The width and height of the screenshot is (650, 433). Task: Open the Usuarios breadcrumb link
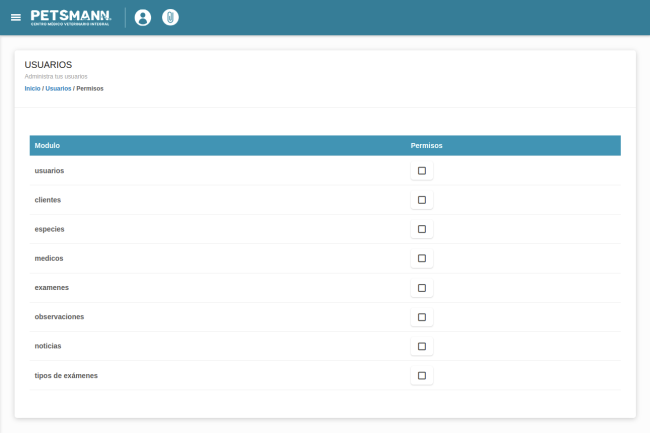[x=58, y=88]
